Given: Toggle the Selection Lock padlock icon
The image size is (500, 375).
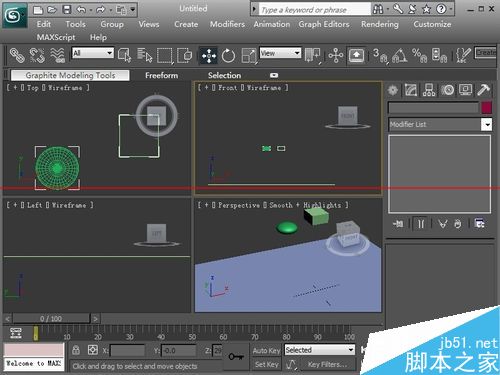Looking at the screenshot, I should [76, 350].
